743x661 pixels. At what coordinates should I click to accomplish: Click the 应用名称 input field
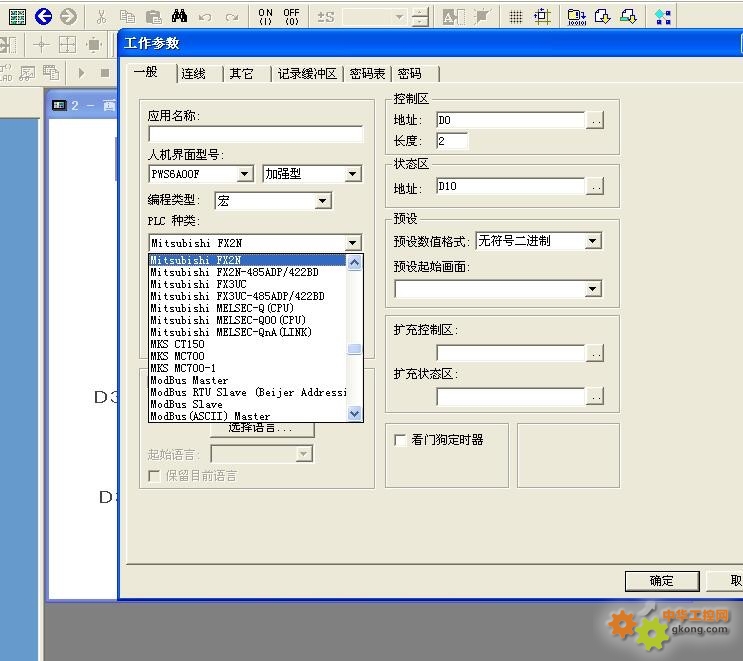(x=256, y=134)
